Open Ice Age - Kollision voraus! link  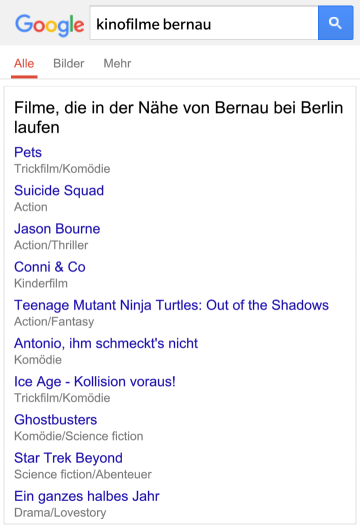[x=95, y=382]
